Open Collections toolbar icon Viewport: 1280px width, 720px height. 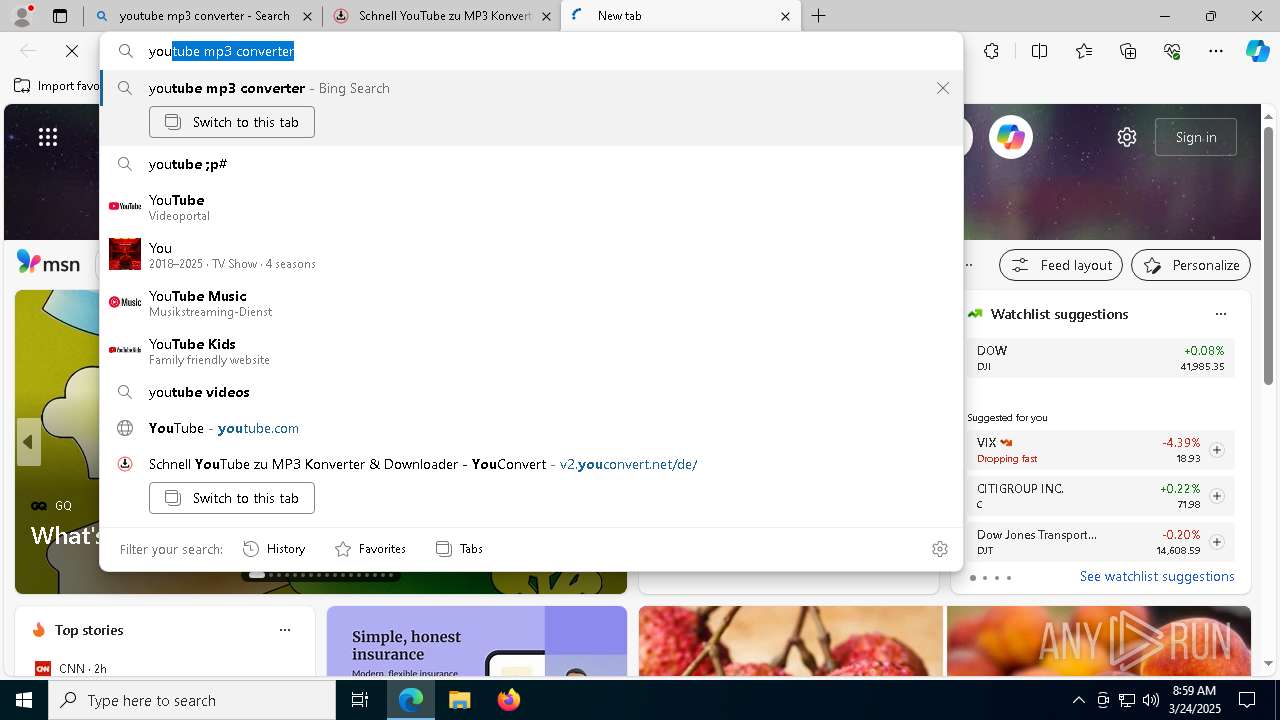click(1128, 51)
